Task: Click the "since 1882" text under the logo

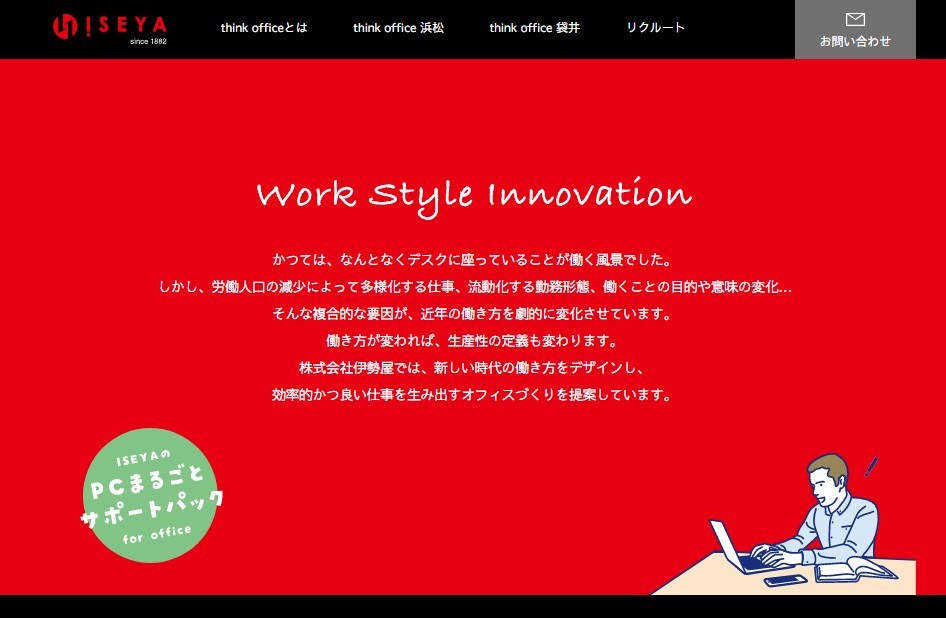Action: [148, 41]
